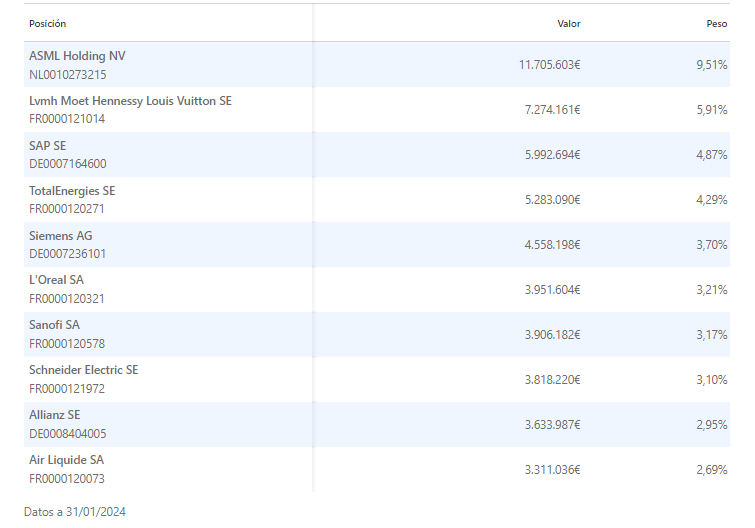
Task: Select Lvmh Moet Hennessy Louis Vuitton SE
Action: click(130, 101)
